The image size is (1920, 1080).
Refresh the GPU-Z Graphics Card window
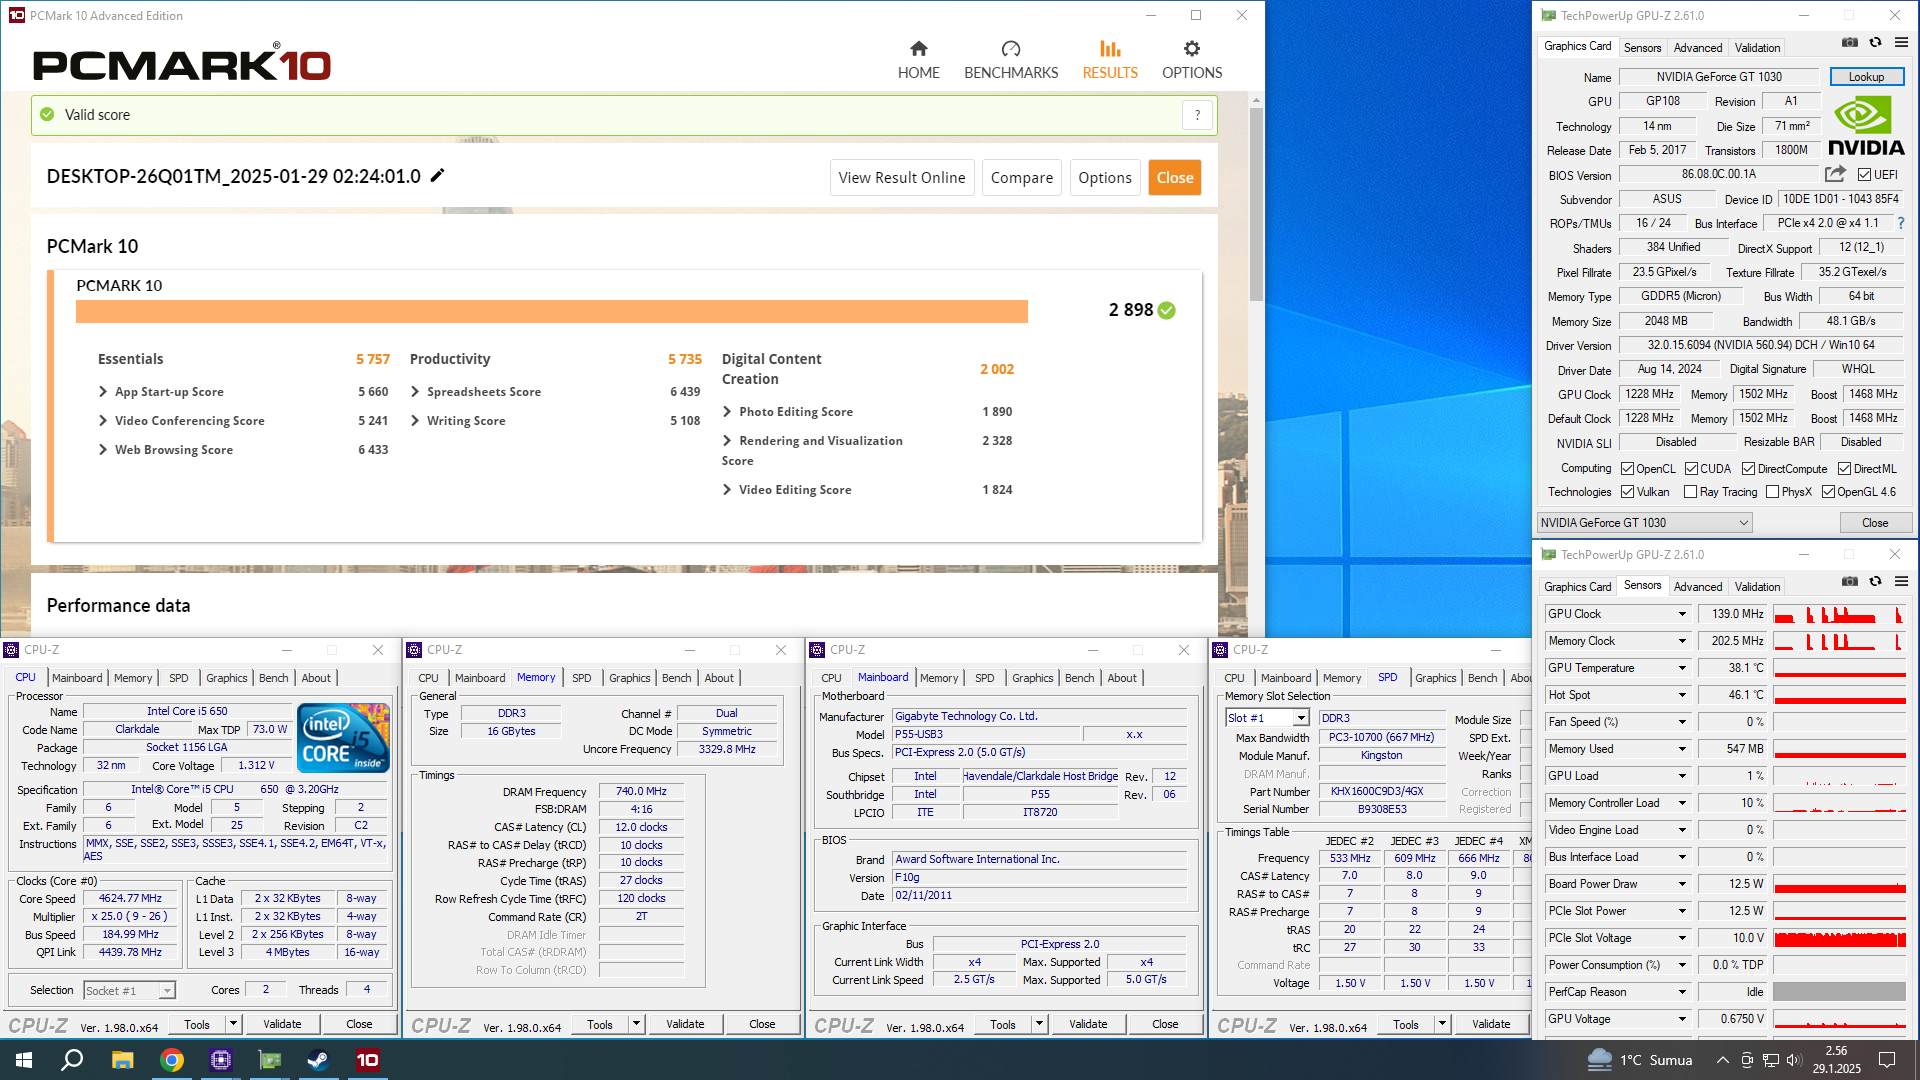pyautogui.click(x=1876, y=43)
